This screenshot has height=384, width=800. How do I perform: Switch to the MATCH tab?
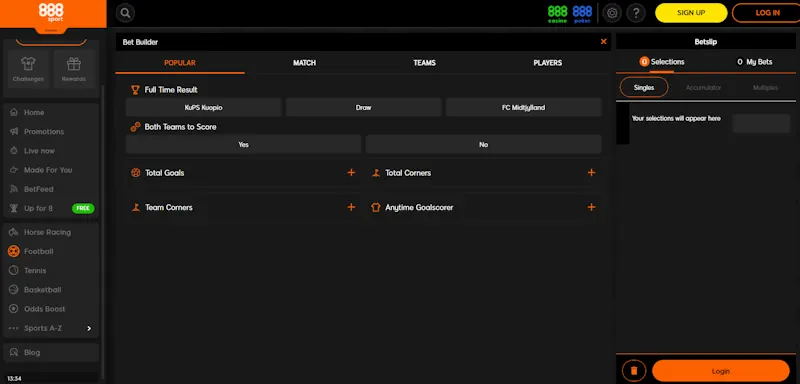coord(304,63)
